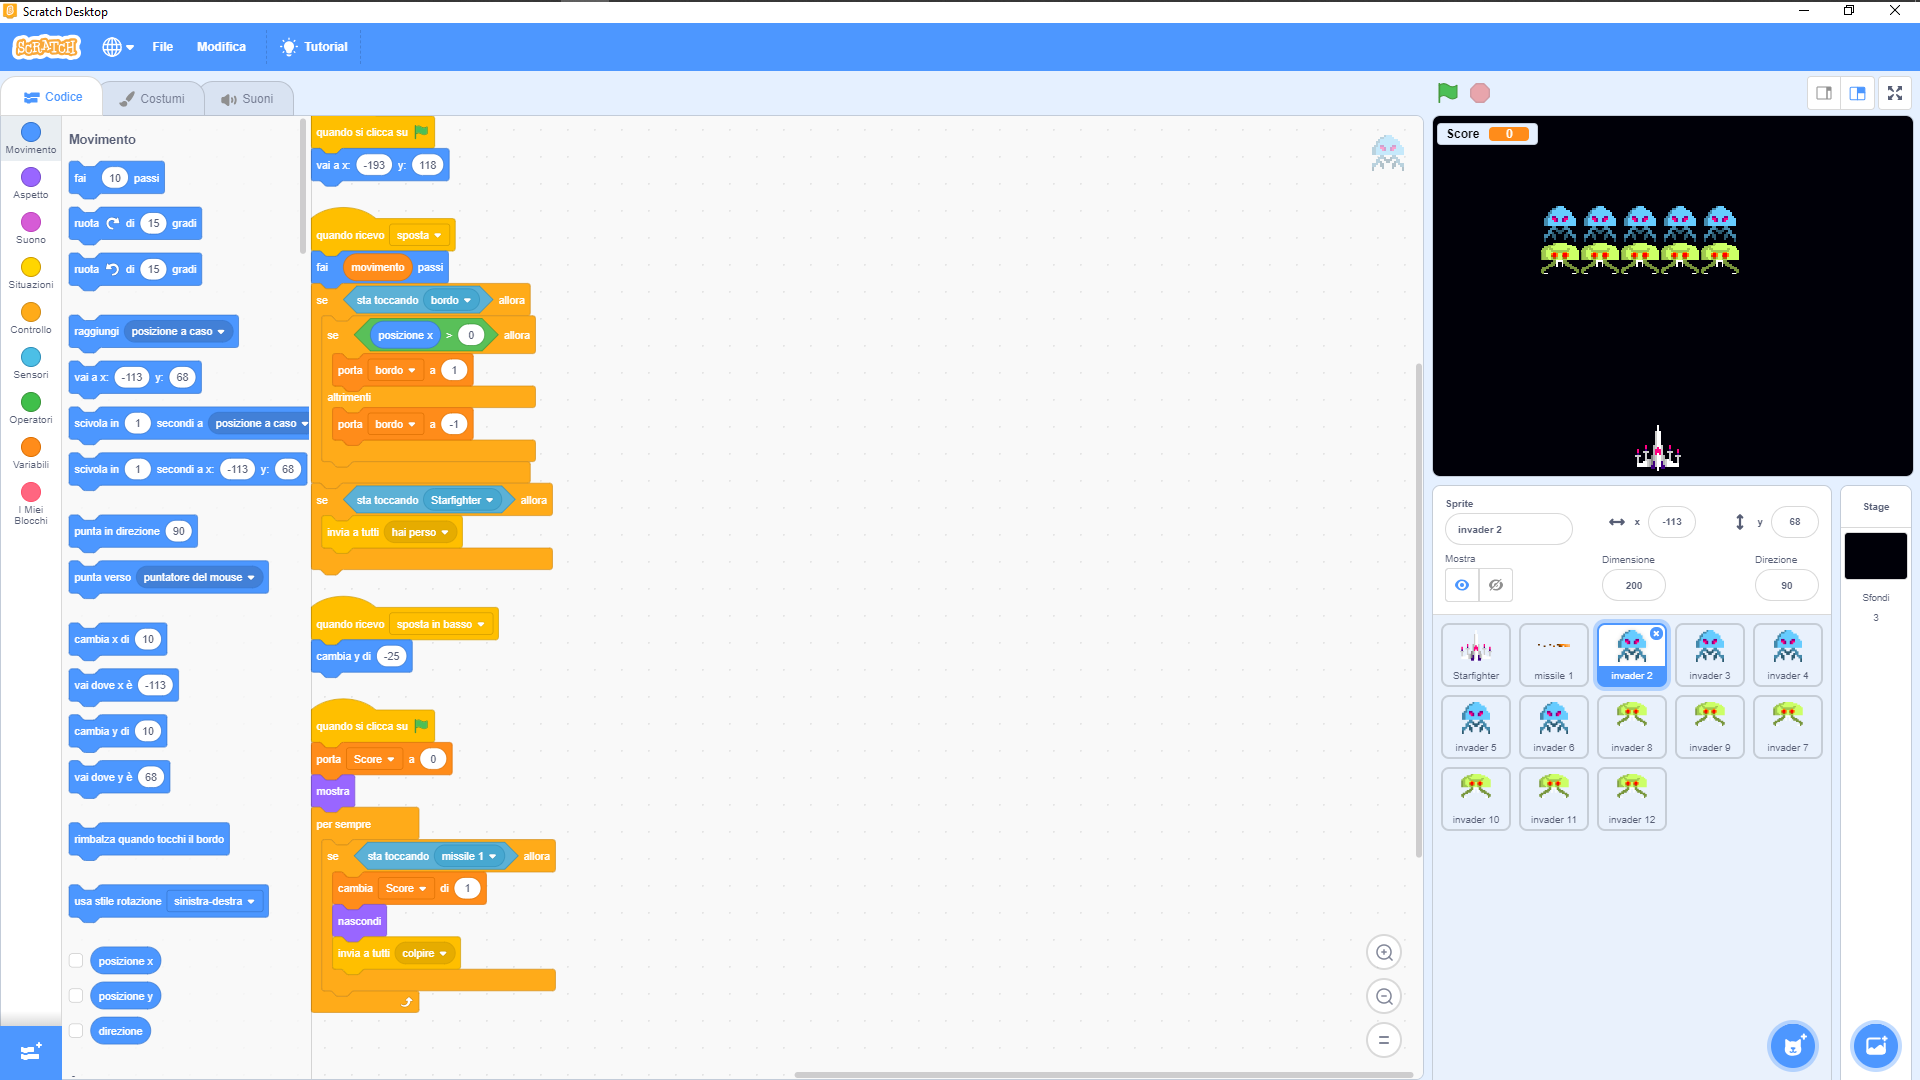
Task: Check the posizione x checkbox
Action: pyautogui.click(x=76, y=960)
